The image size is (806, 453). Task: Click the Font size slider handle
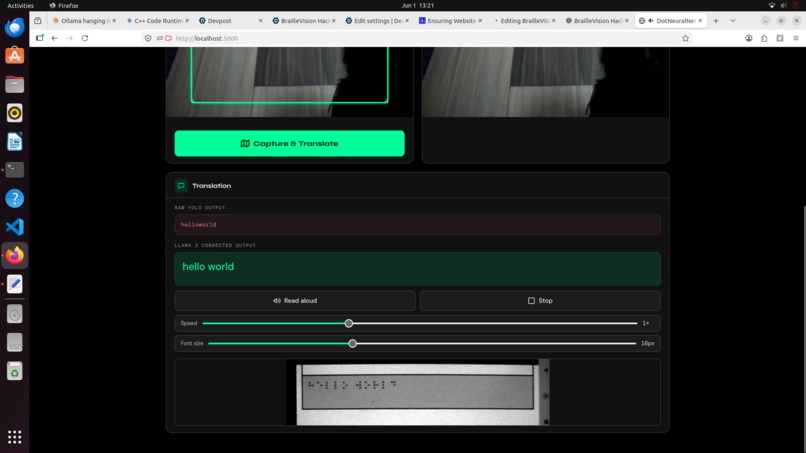pyautogui.click(x=353, y=343)
